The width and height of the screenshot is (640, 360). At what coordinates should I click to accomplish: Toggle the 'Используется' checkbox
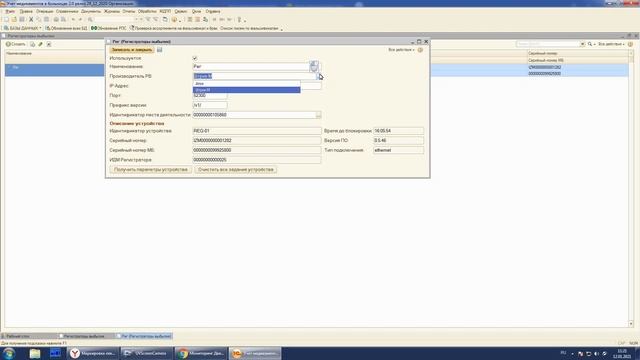[x=195, y=58]
